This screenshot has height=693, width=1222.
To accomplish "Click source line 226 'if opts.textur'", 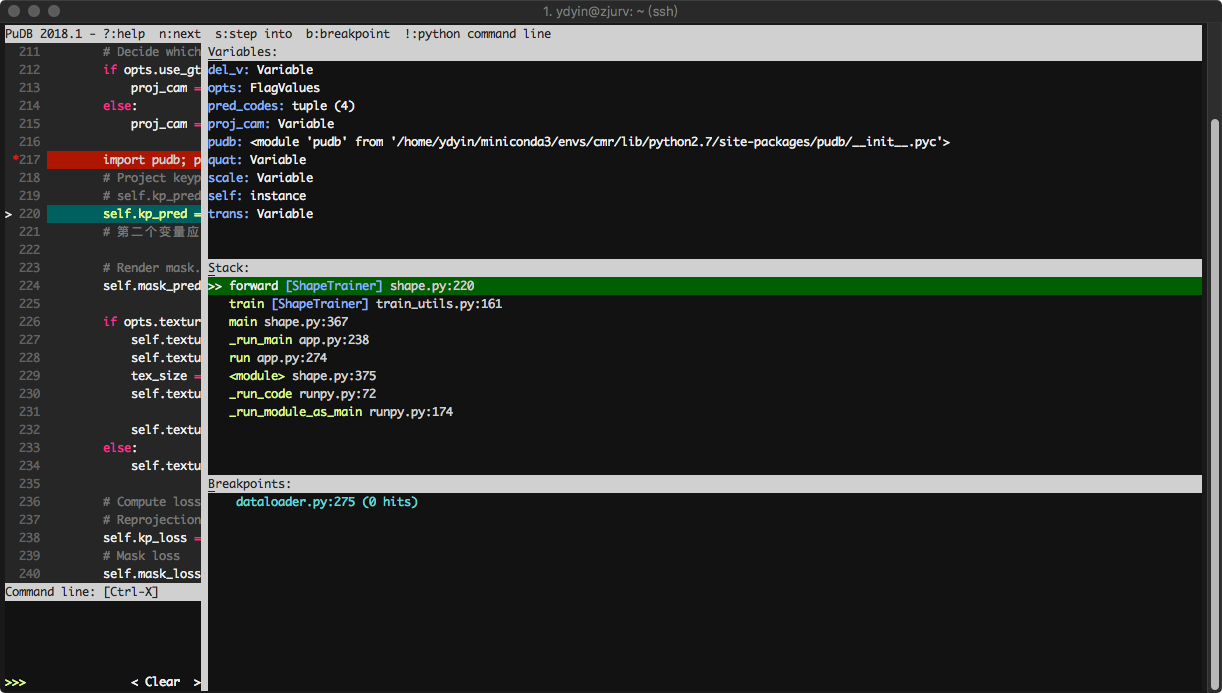I will click(152, 322).
